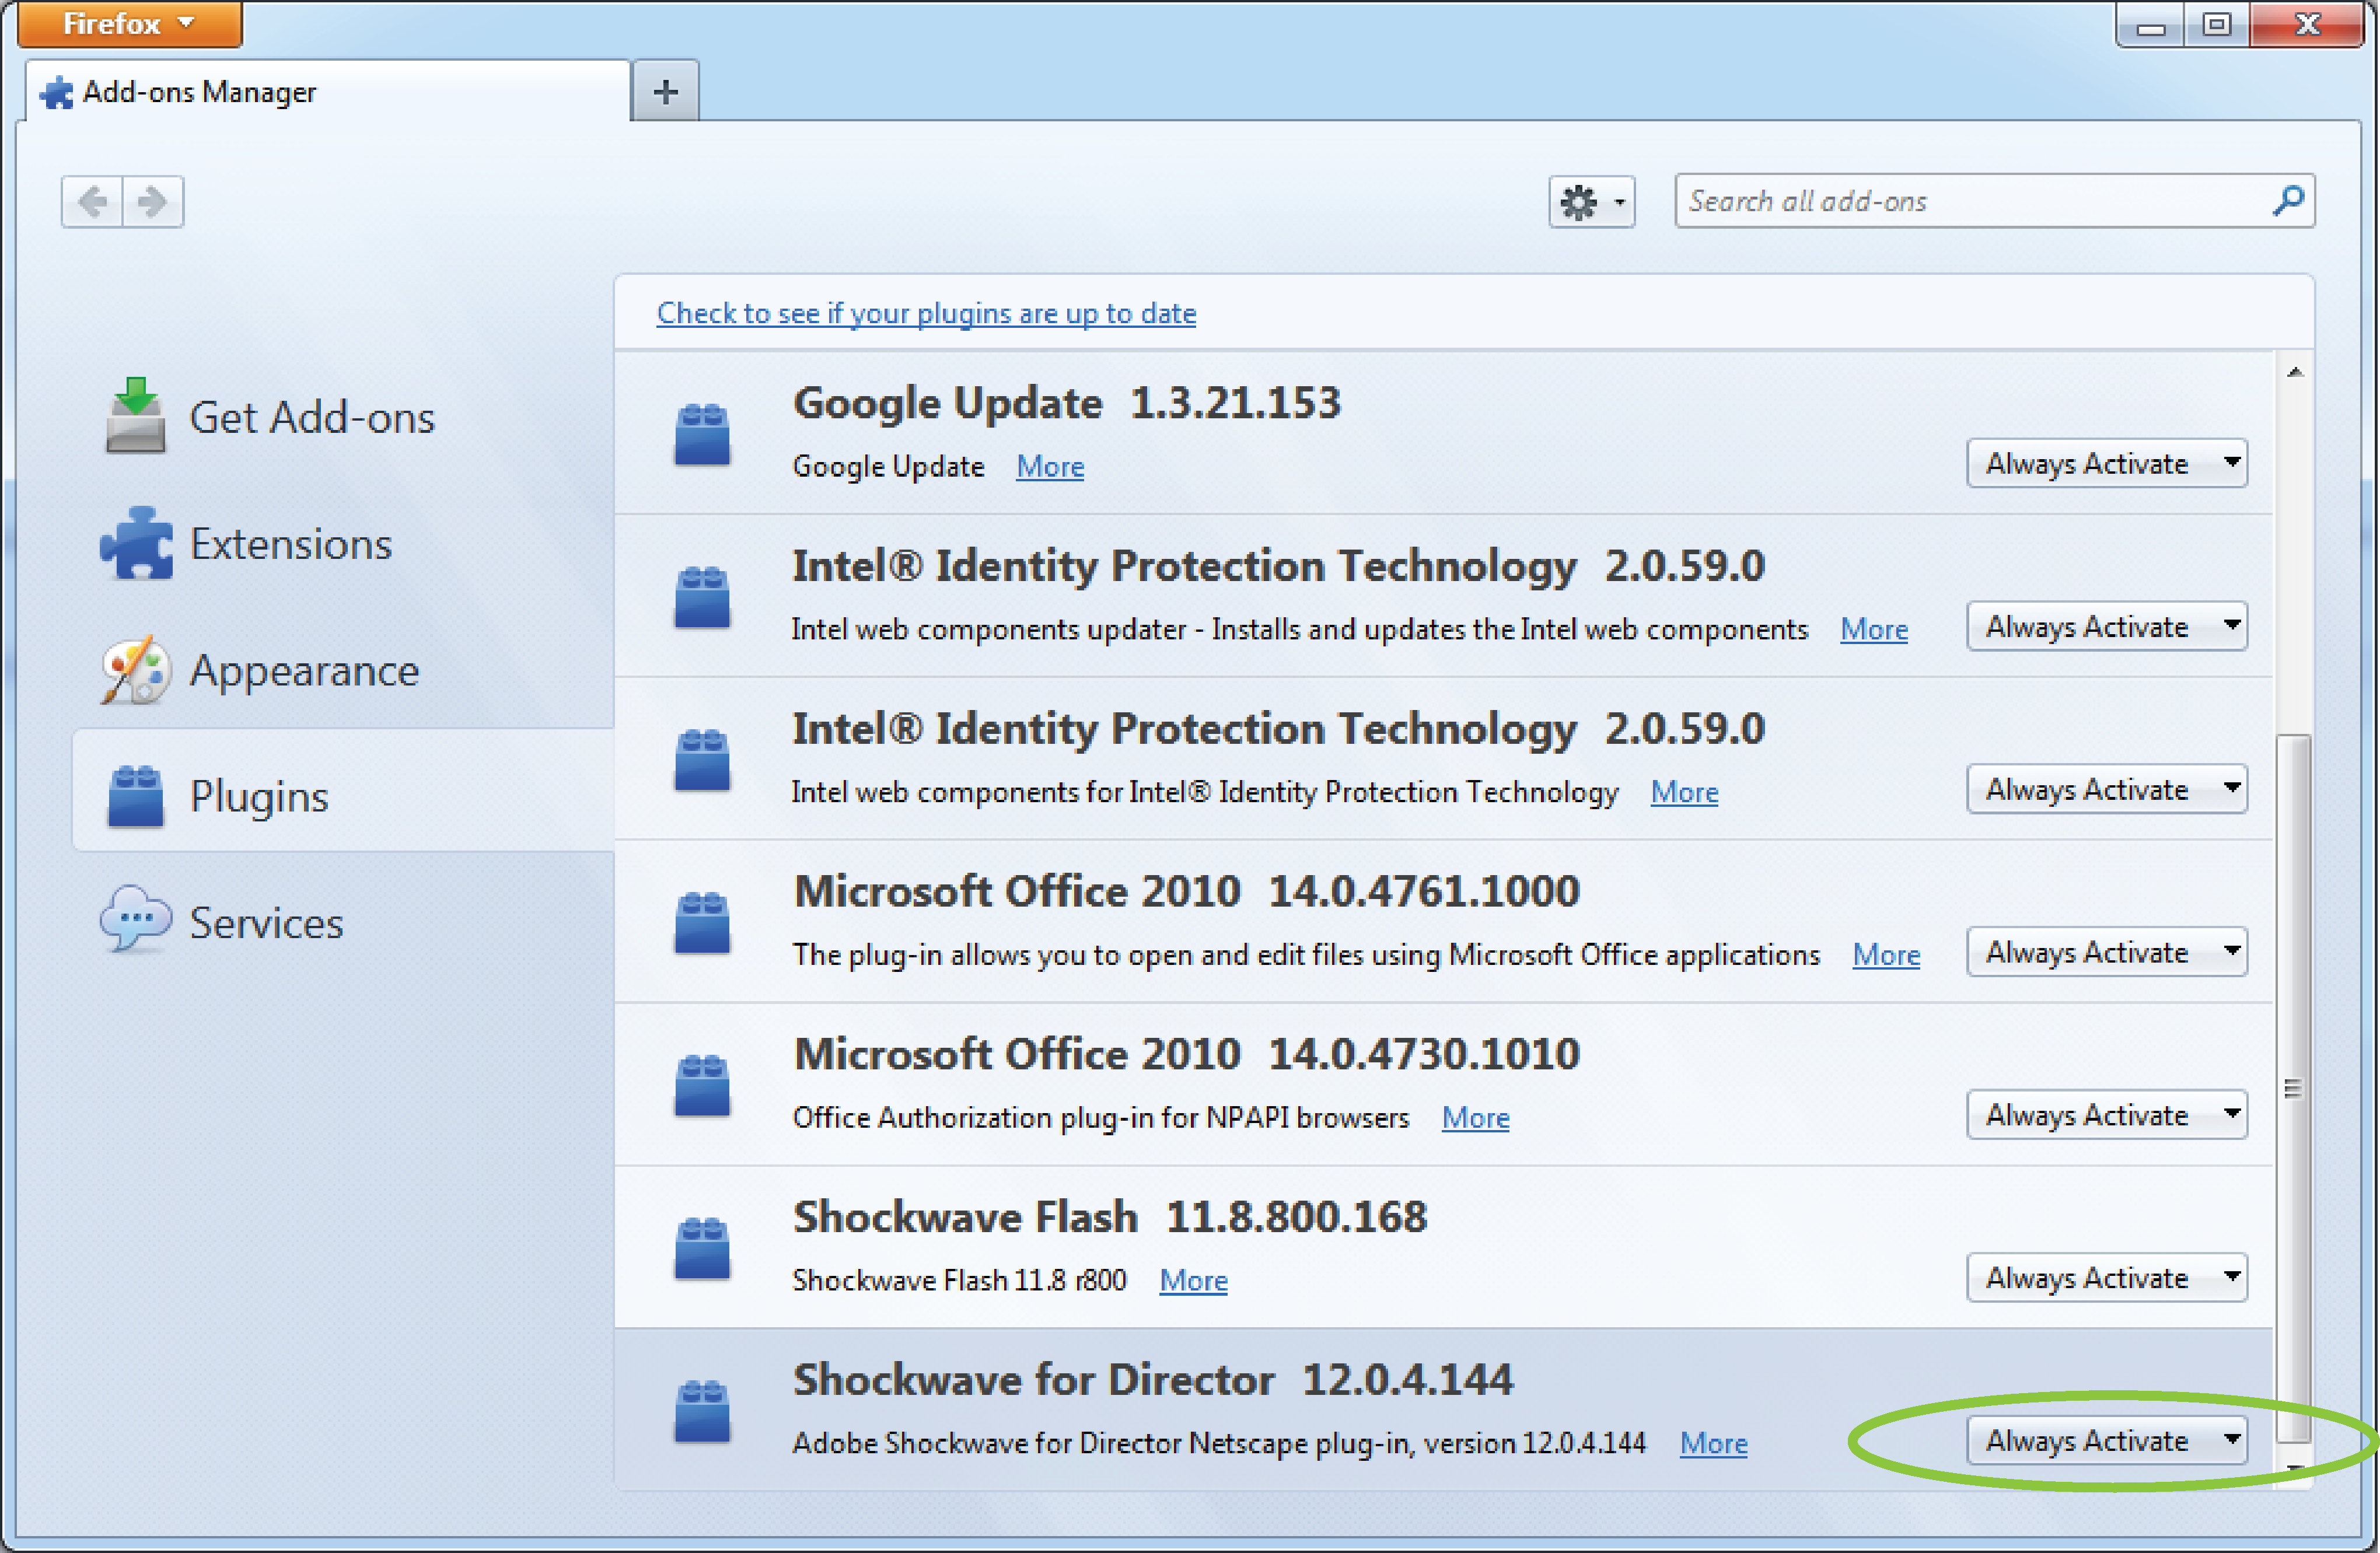
Task: Click the Get Add-ons download icon
Action: tap(135, 415)
